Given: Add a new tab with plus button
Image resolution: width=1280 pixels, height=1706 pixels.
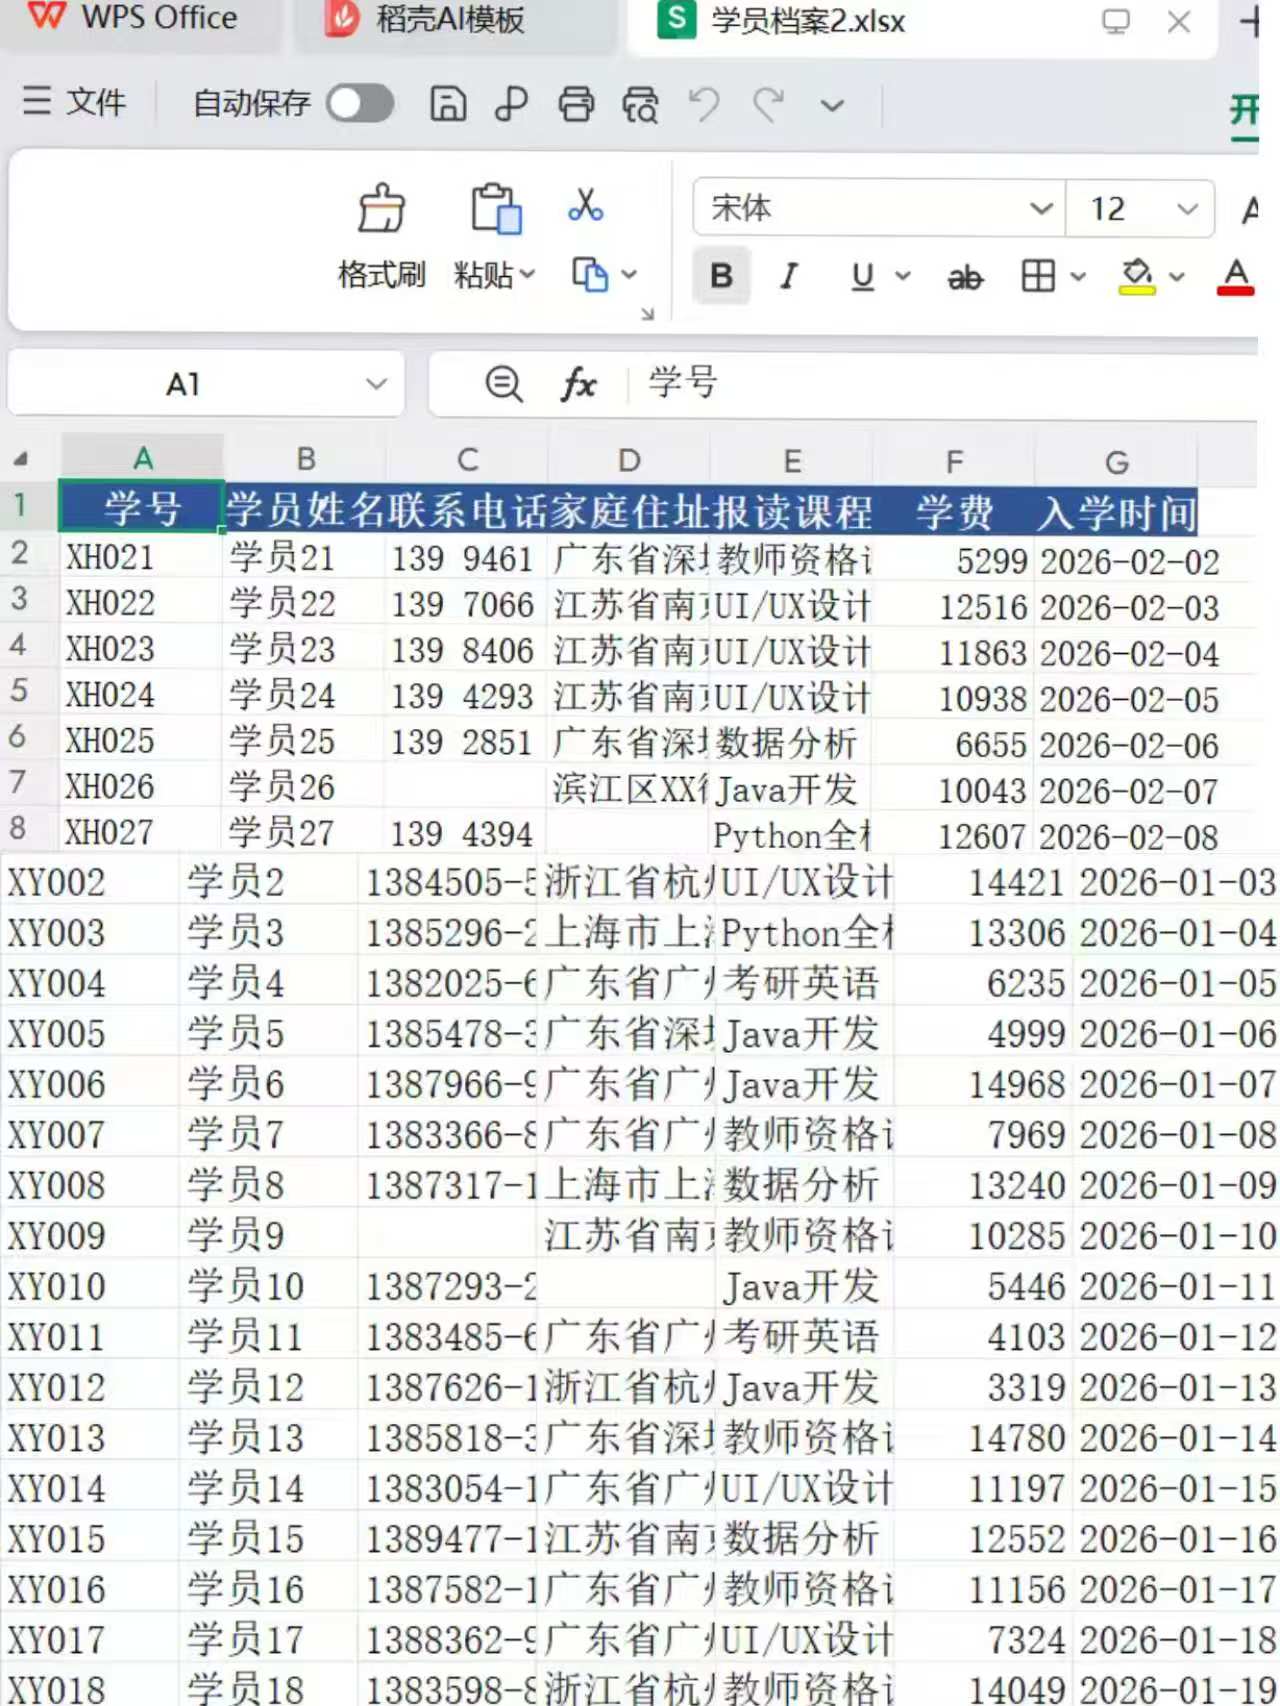Looking at the screenshot, I should (1249, 21).
